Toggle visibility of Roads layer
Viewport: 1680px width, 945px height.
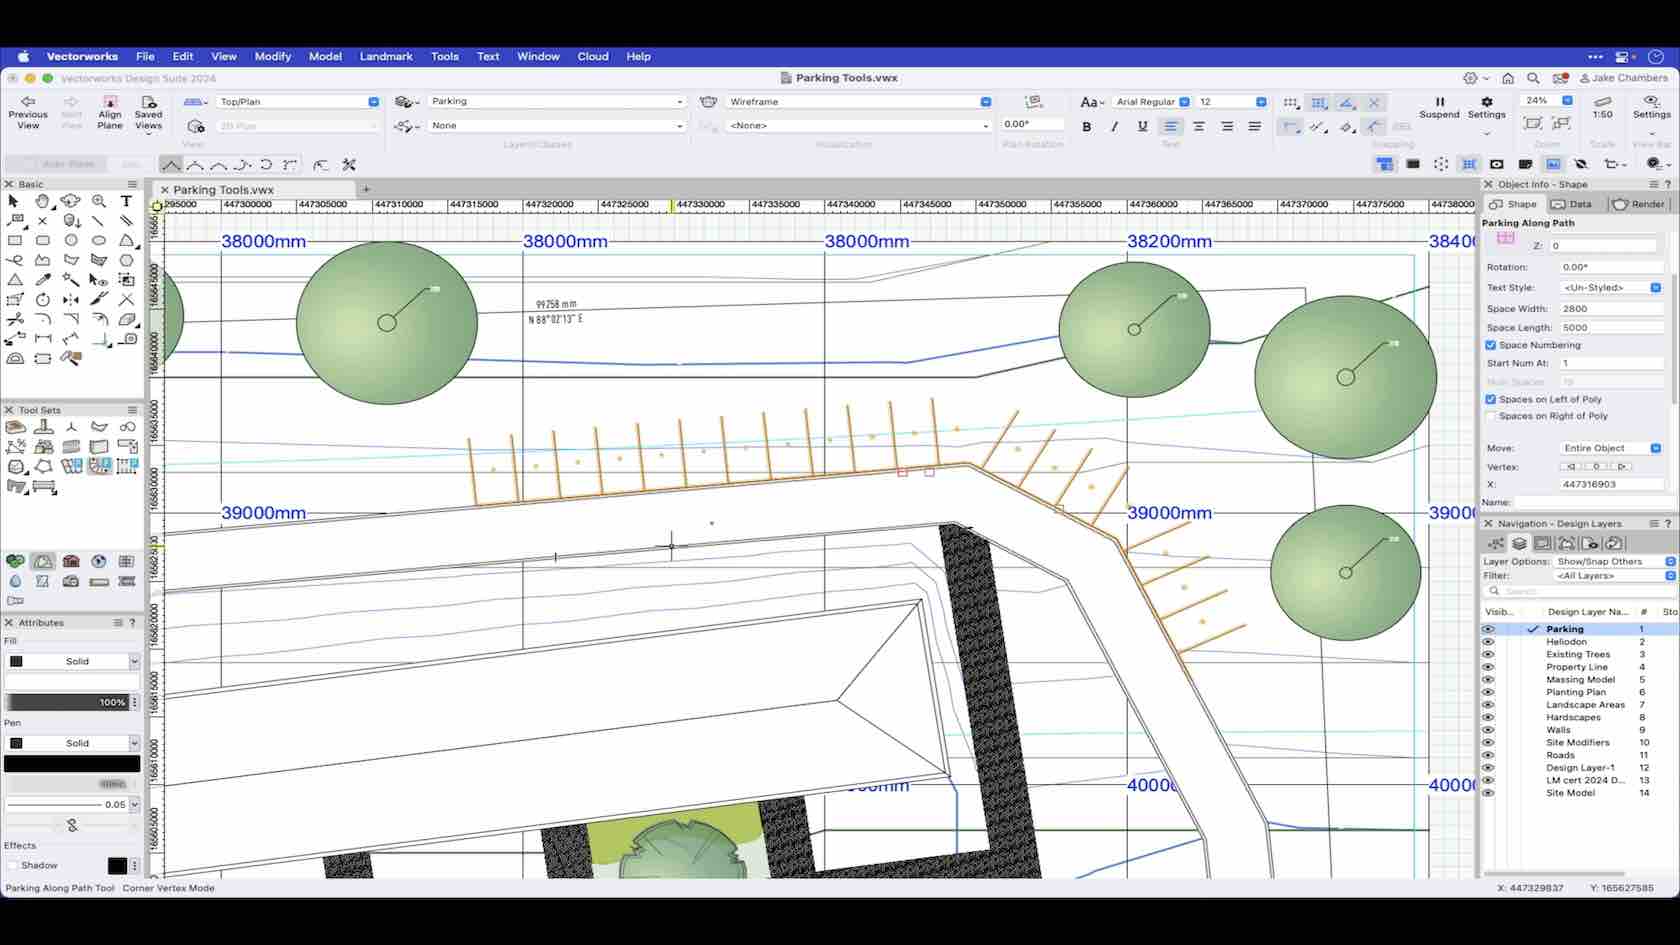click(x=1488, y=755)
